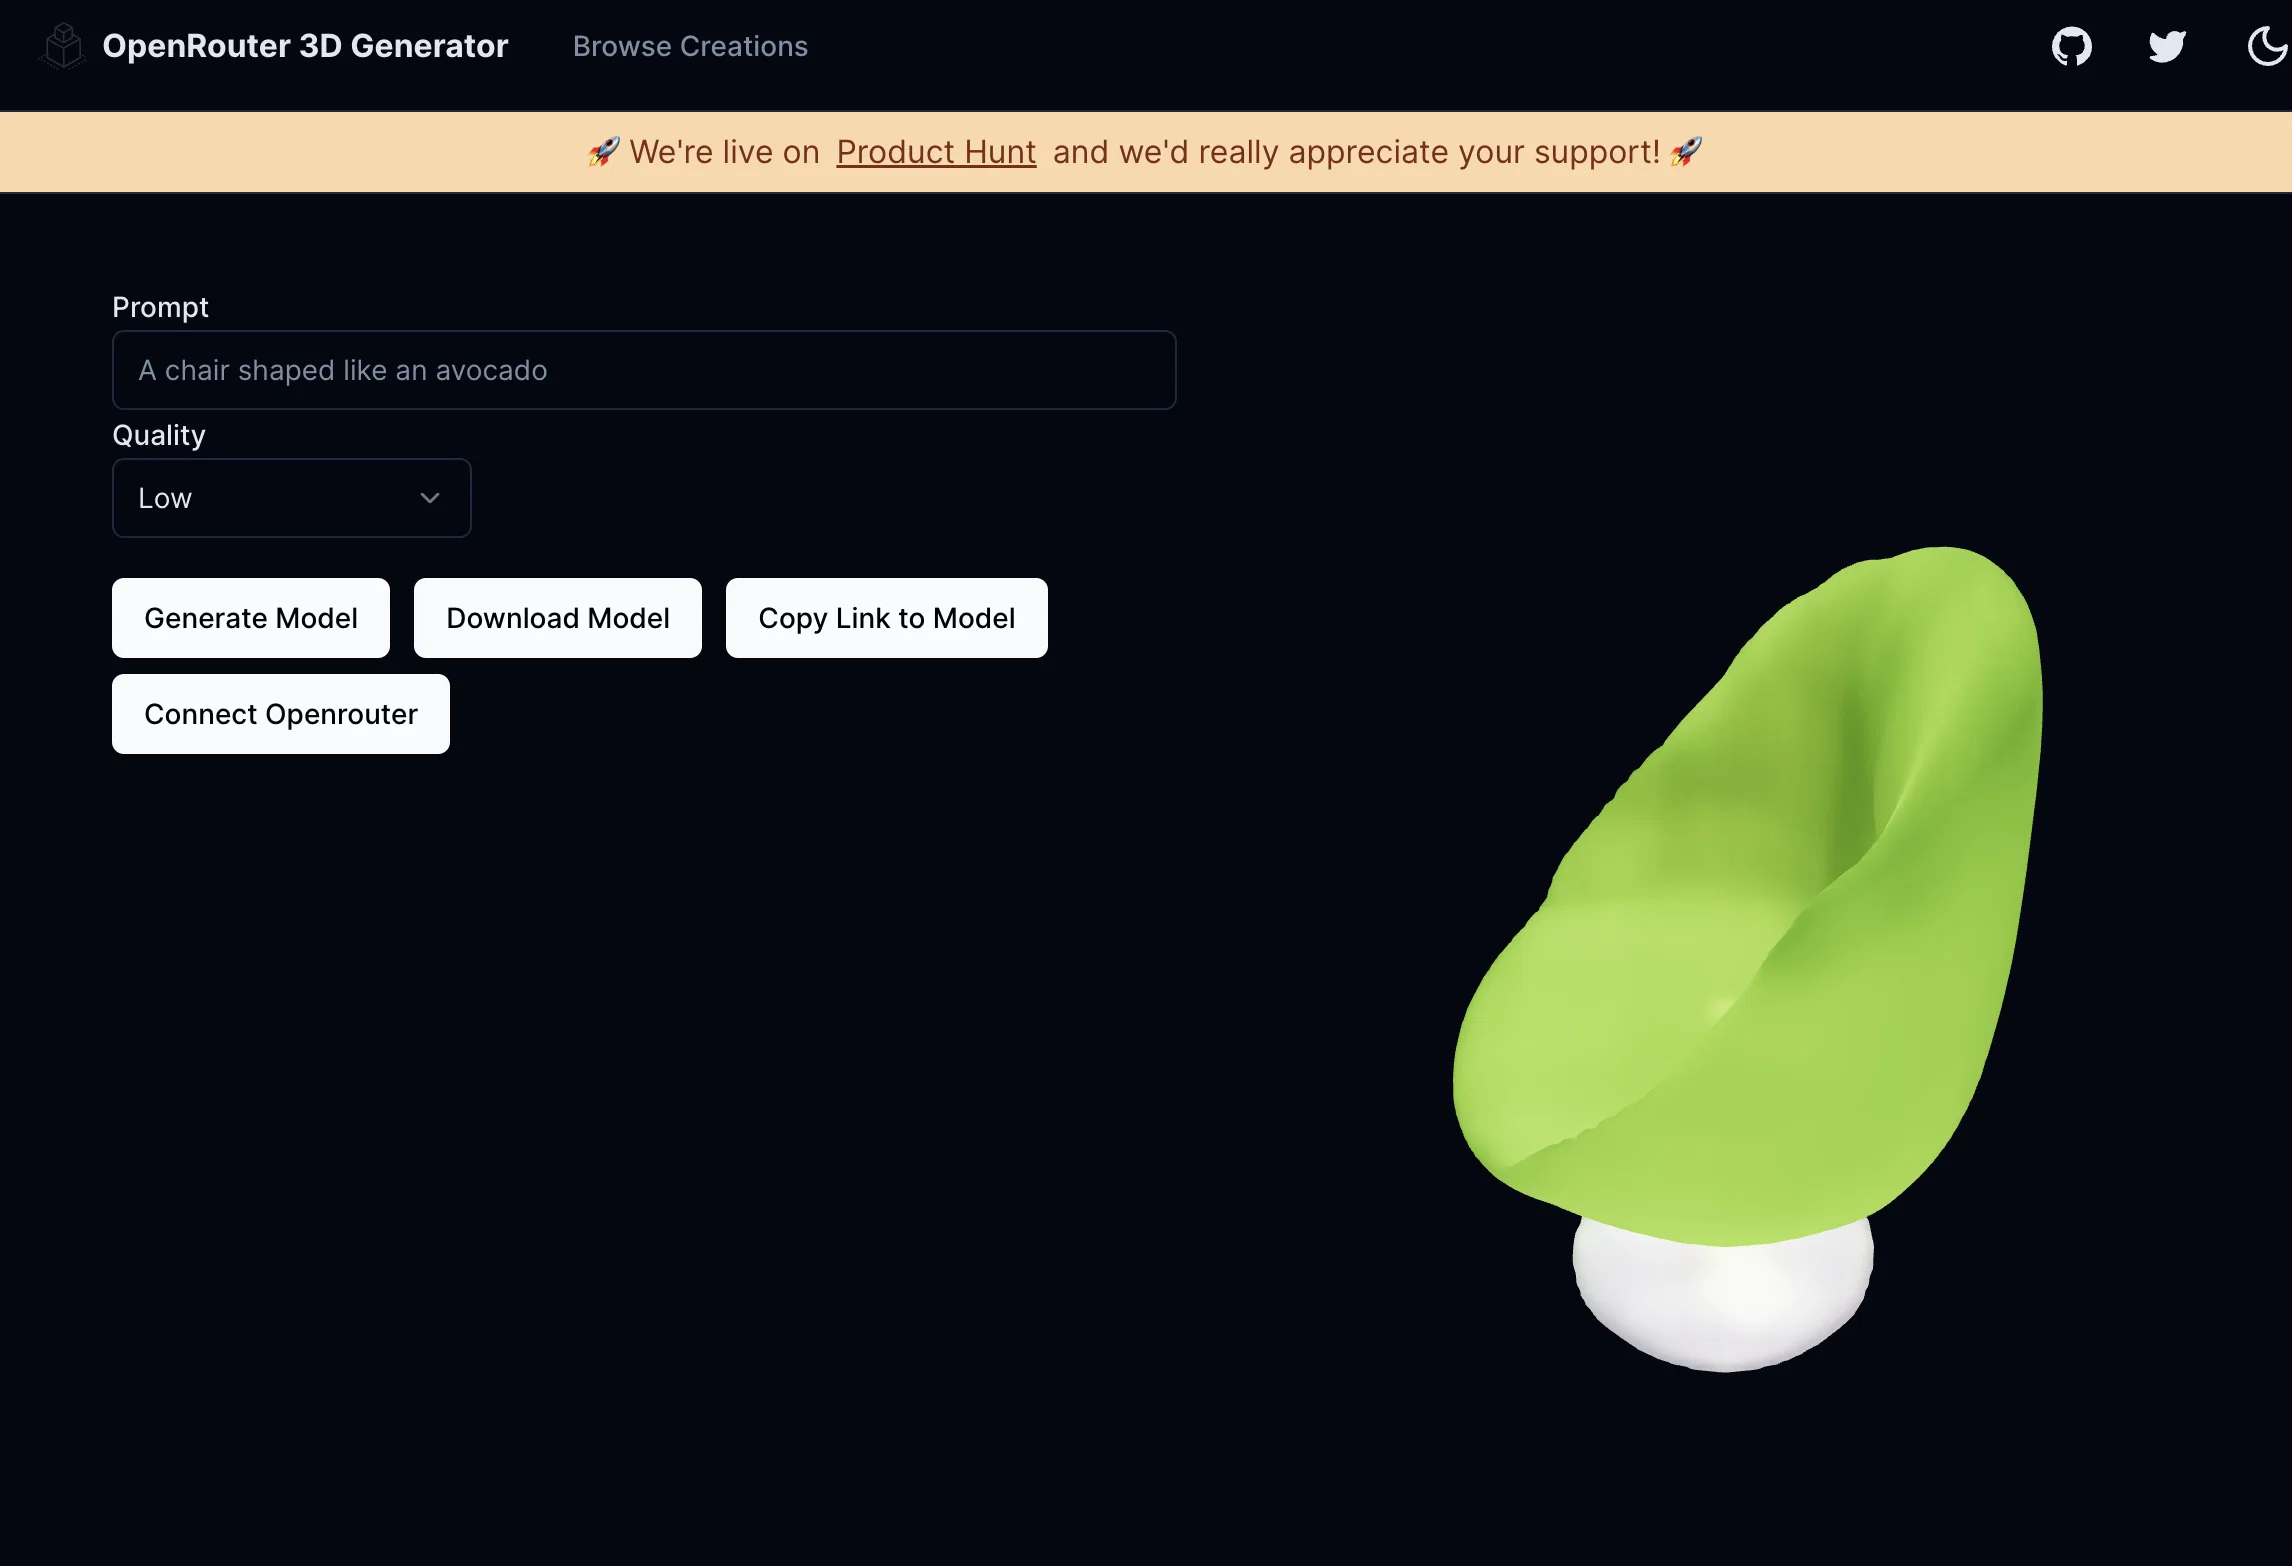
Task: Click the Connect Openrouter button
Action: pos(281,714)
